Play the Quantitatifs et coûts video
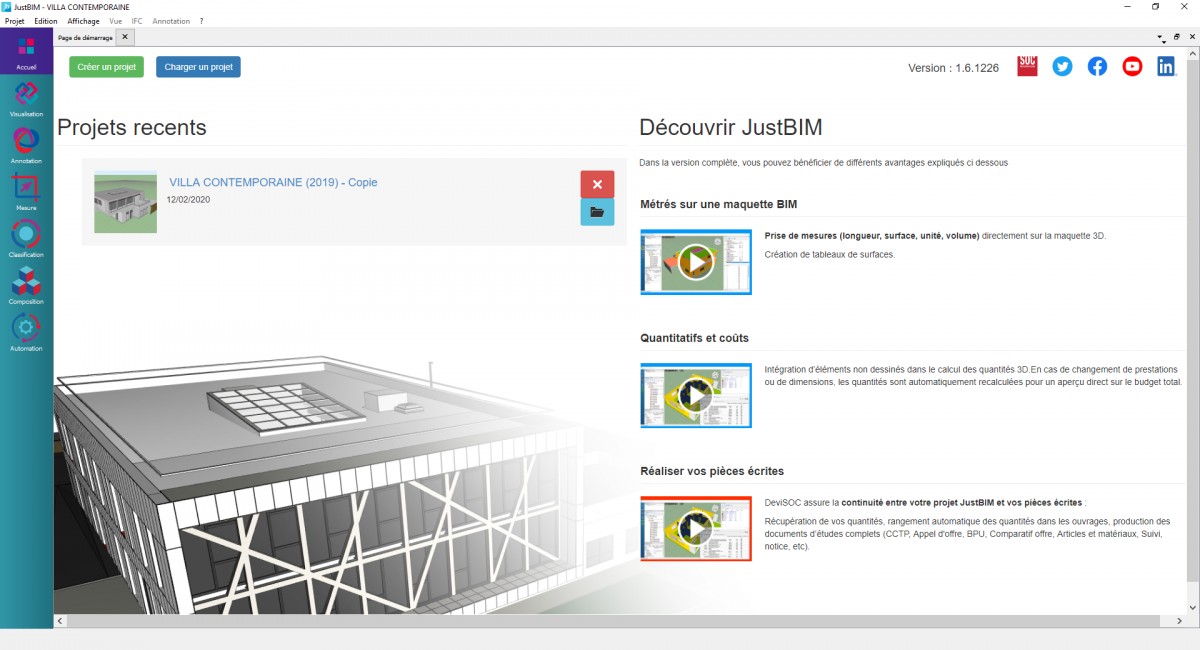This screenshot has height=650, width=1200. 696,395
